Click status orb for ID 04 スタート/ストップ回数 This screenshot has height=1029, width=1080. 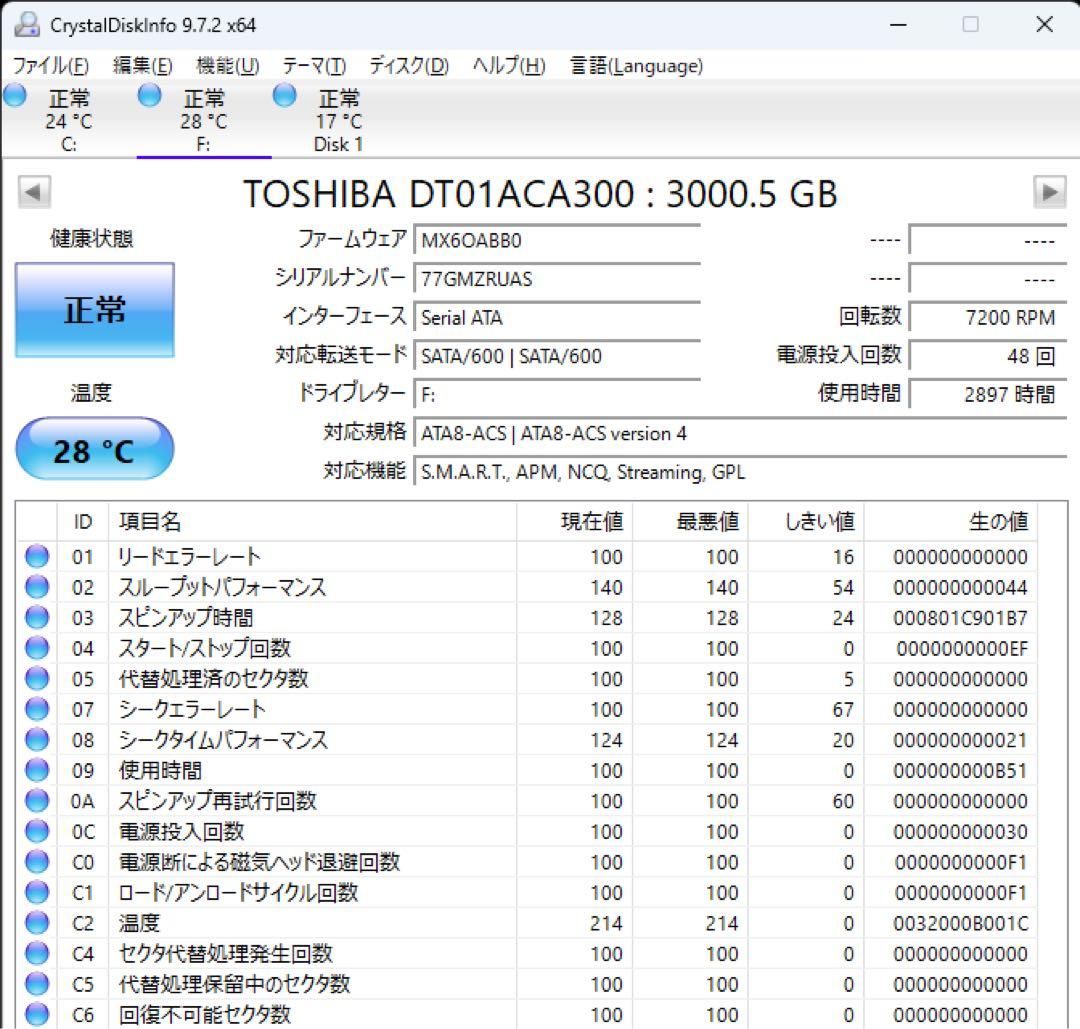tap(37, 648)
